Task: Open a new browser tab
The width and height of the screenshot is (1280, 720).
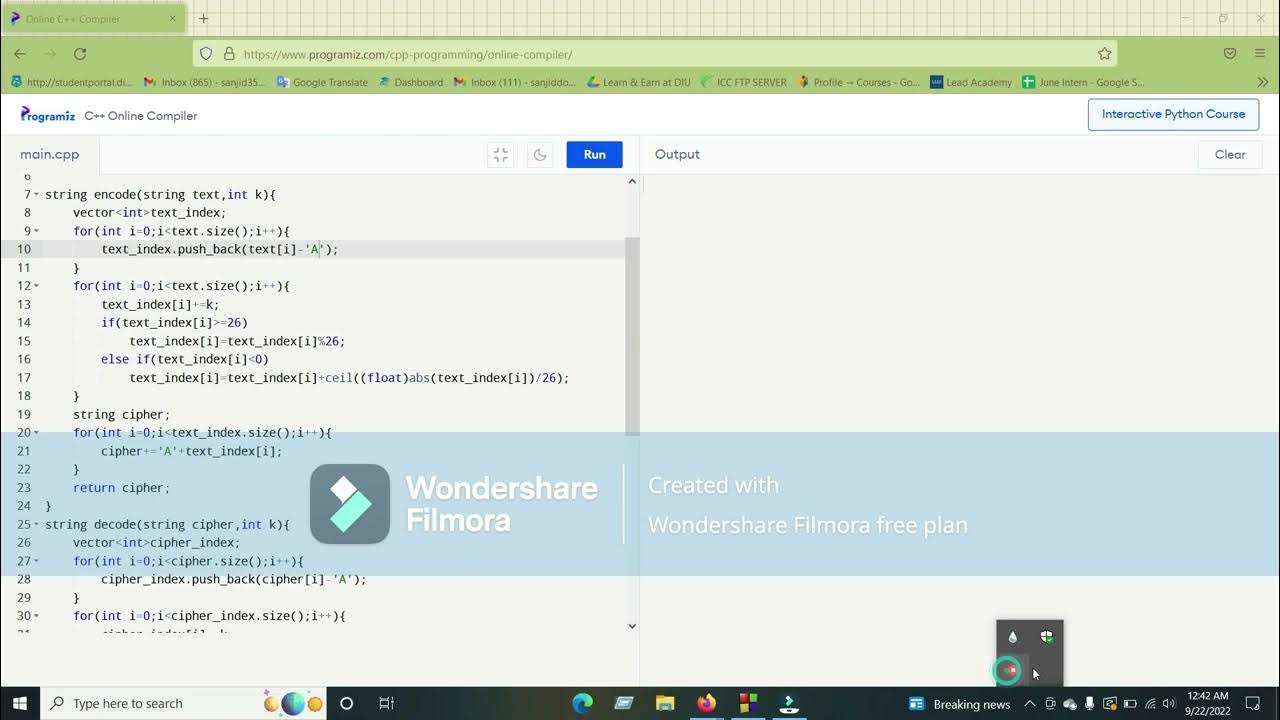Action: (204, 18)
